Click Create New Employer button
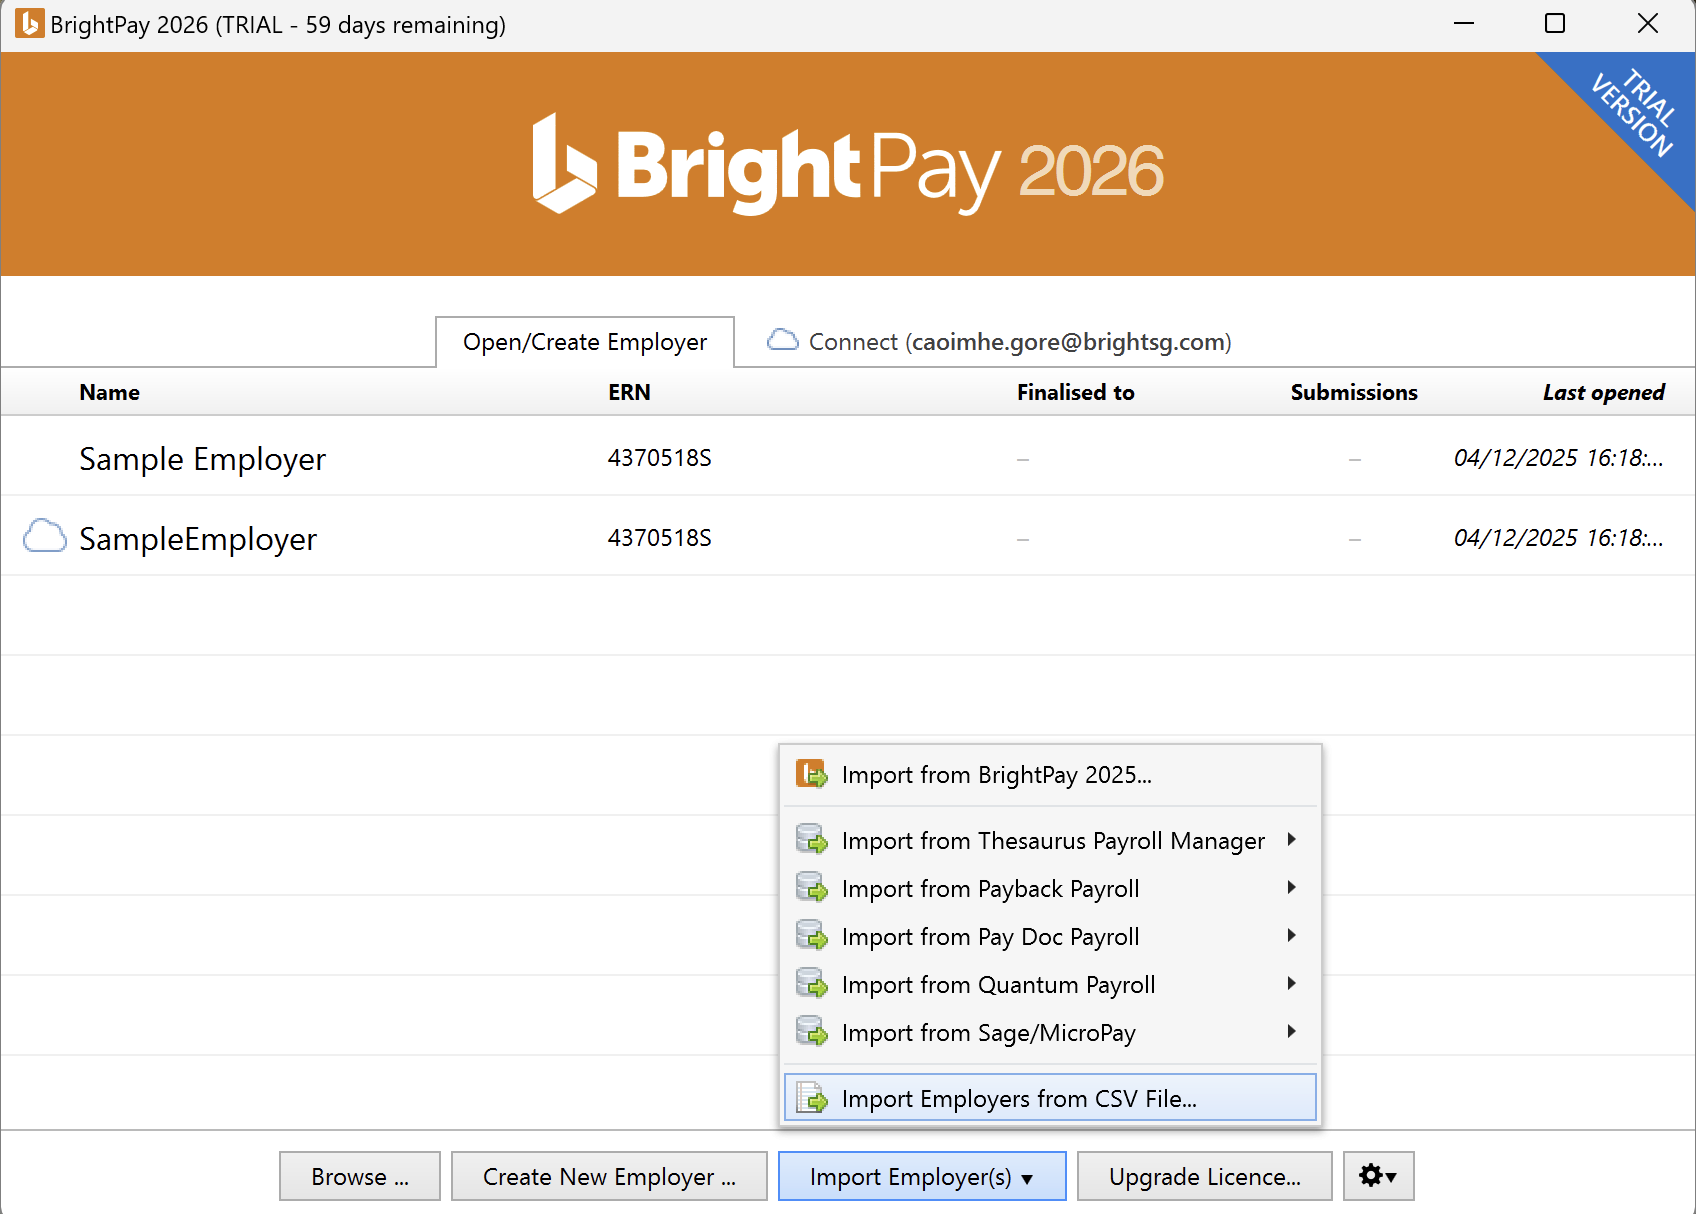 click(x=608, y=1176)
